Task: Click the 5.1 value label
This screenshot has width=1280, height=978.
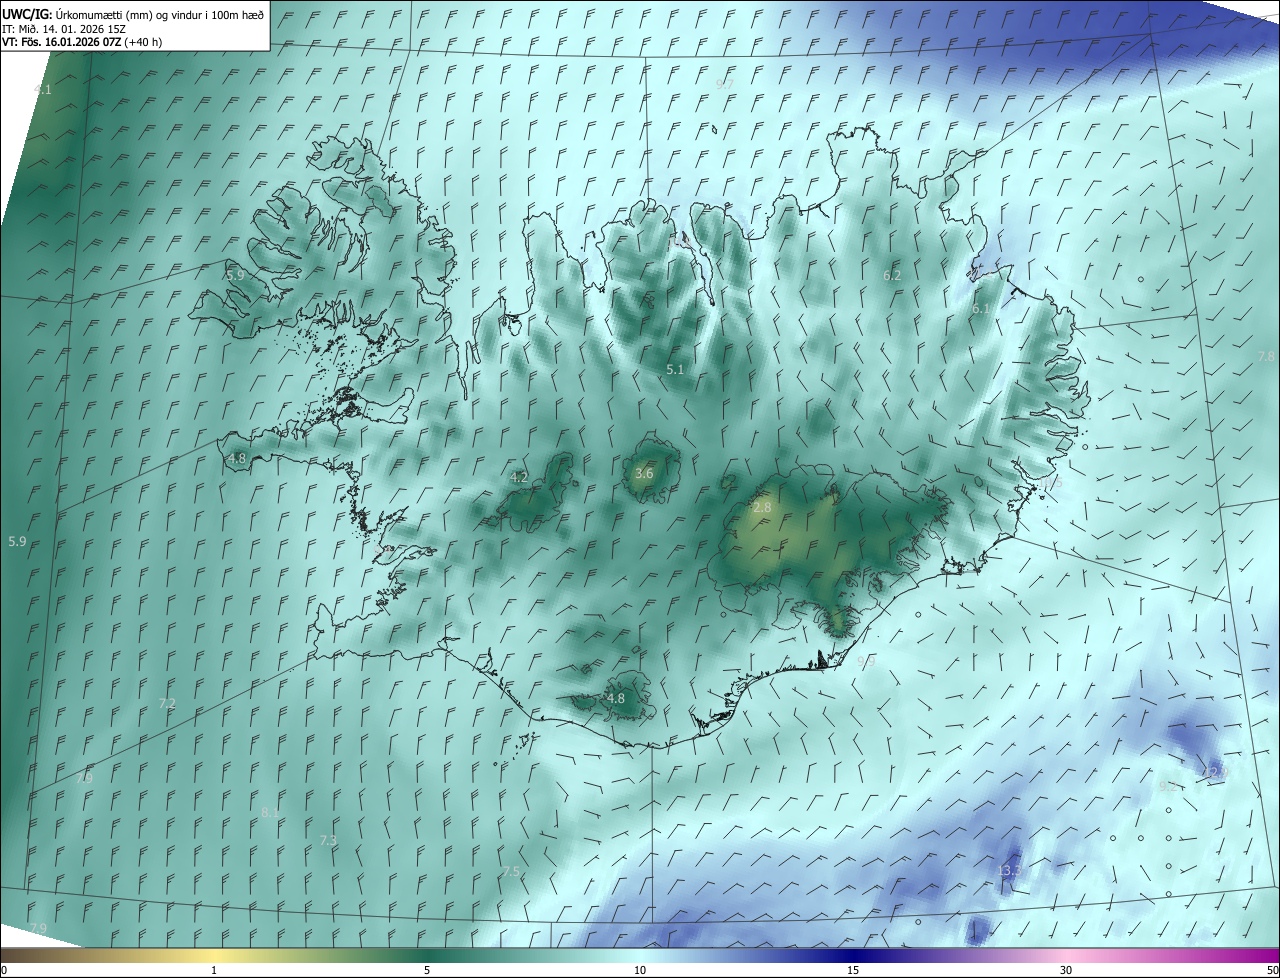Action: [676, 369]
